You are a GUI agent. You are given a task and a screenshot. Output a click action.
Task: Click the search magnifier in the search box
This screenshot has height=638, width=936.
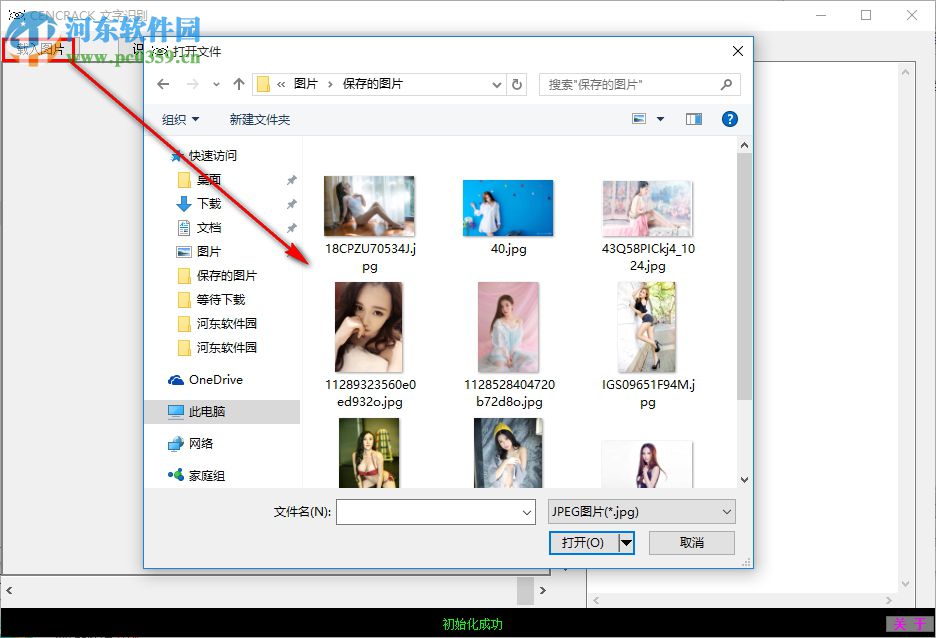(x=727, y=84)
